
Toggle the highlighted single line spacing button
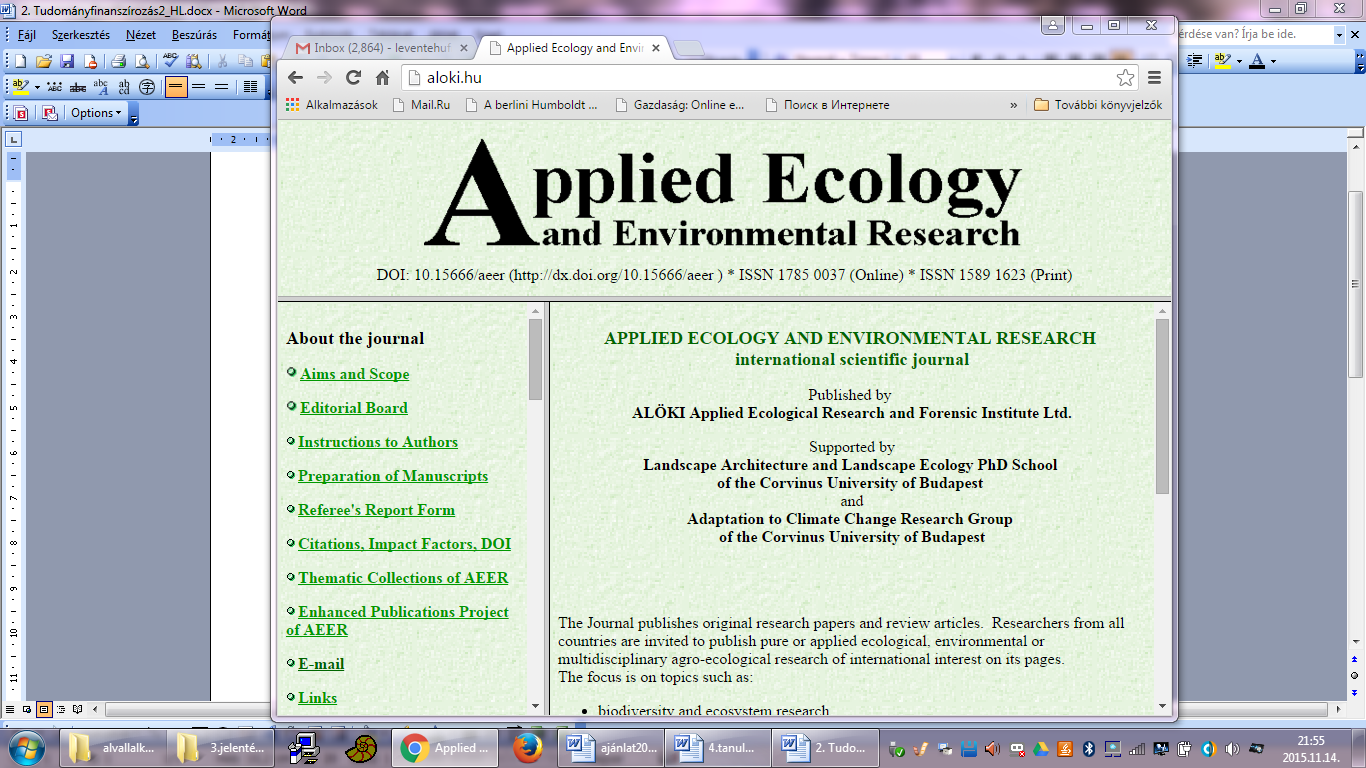(176, 87)
